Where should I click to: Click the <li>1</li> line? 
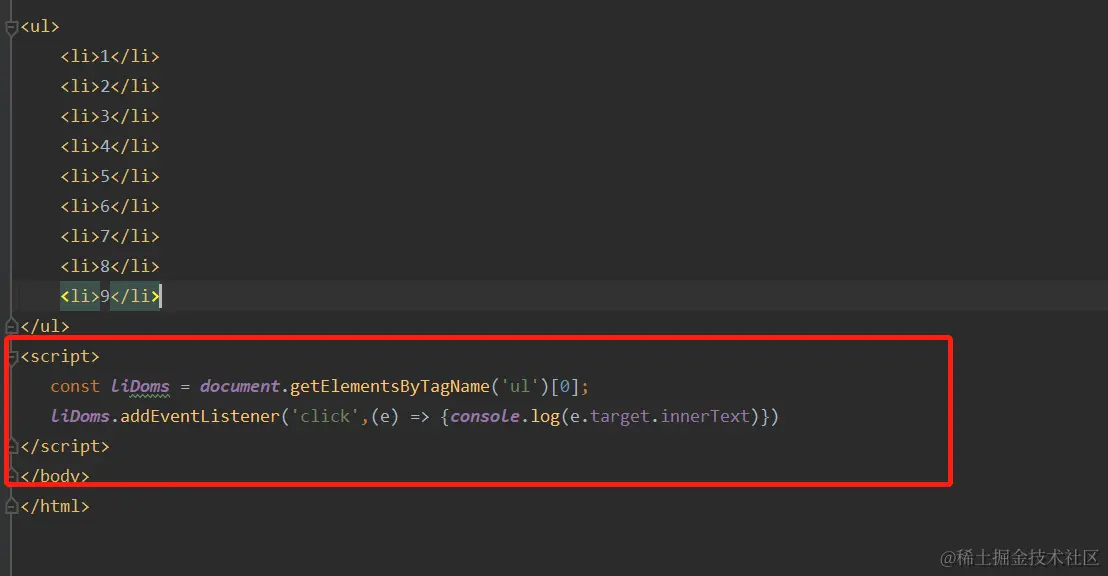point(110,57)
